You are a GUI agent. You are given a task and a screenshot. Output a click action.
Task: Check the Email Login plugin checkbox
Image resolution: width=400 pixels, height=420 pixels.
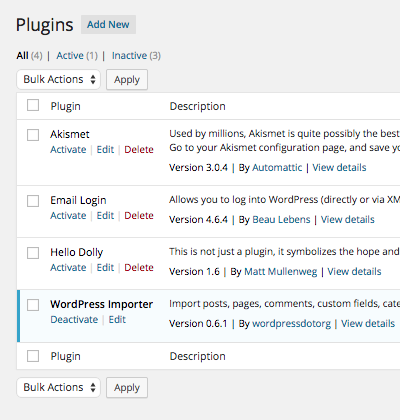(33, 201)
